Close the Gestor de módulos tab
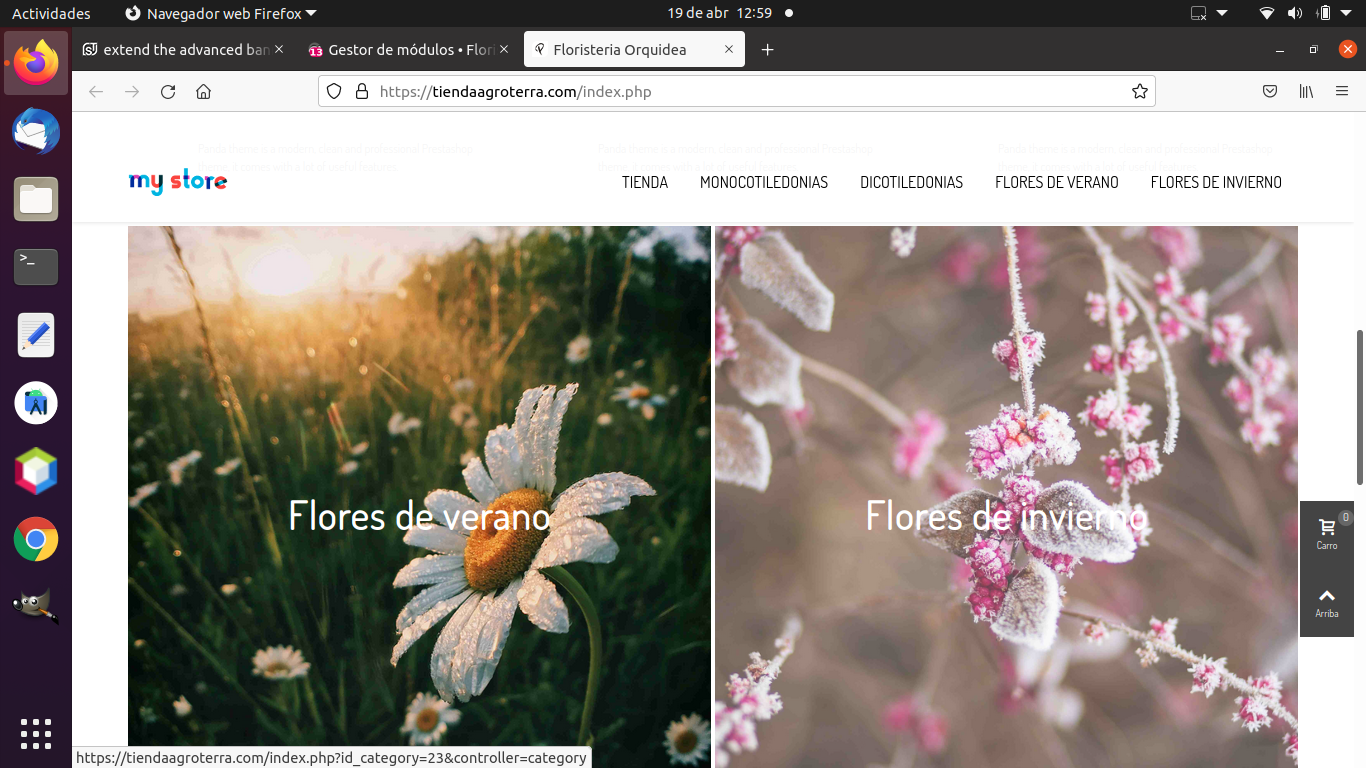The image size is (1366, 768). pos(504,50)
